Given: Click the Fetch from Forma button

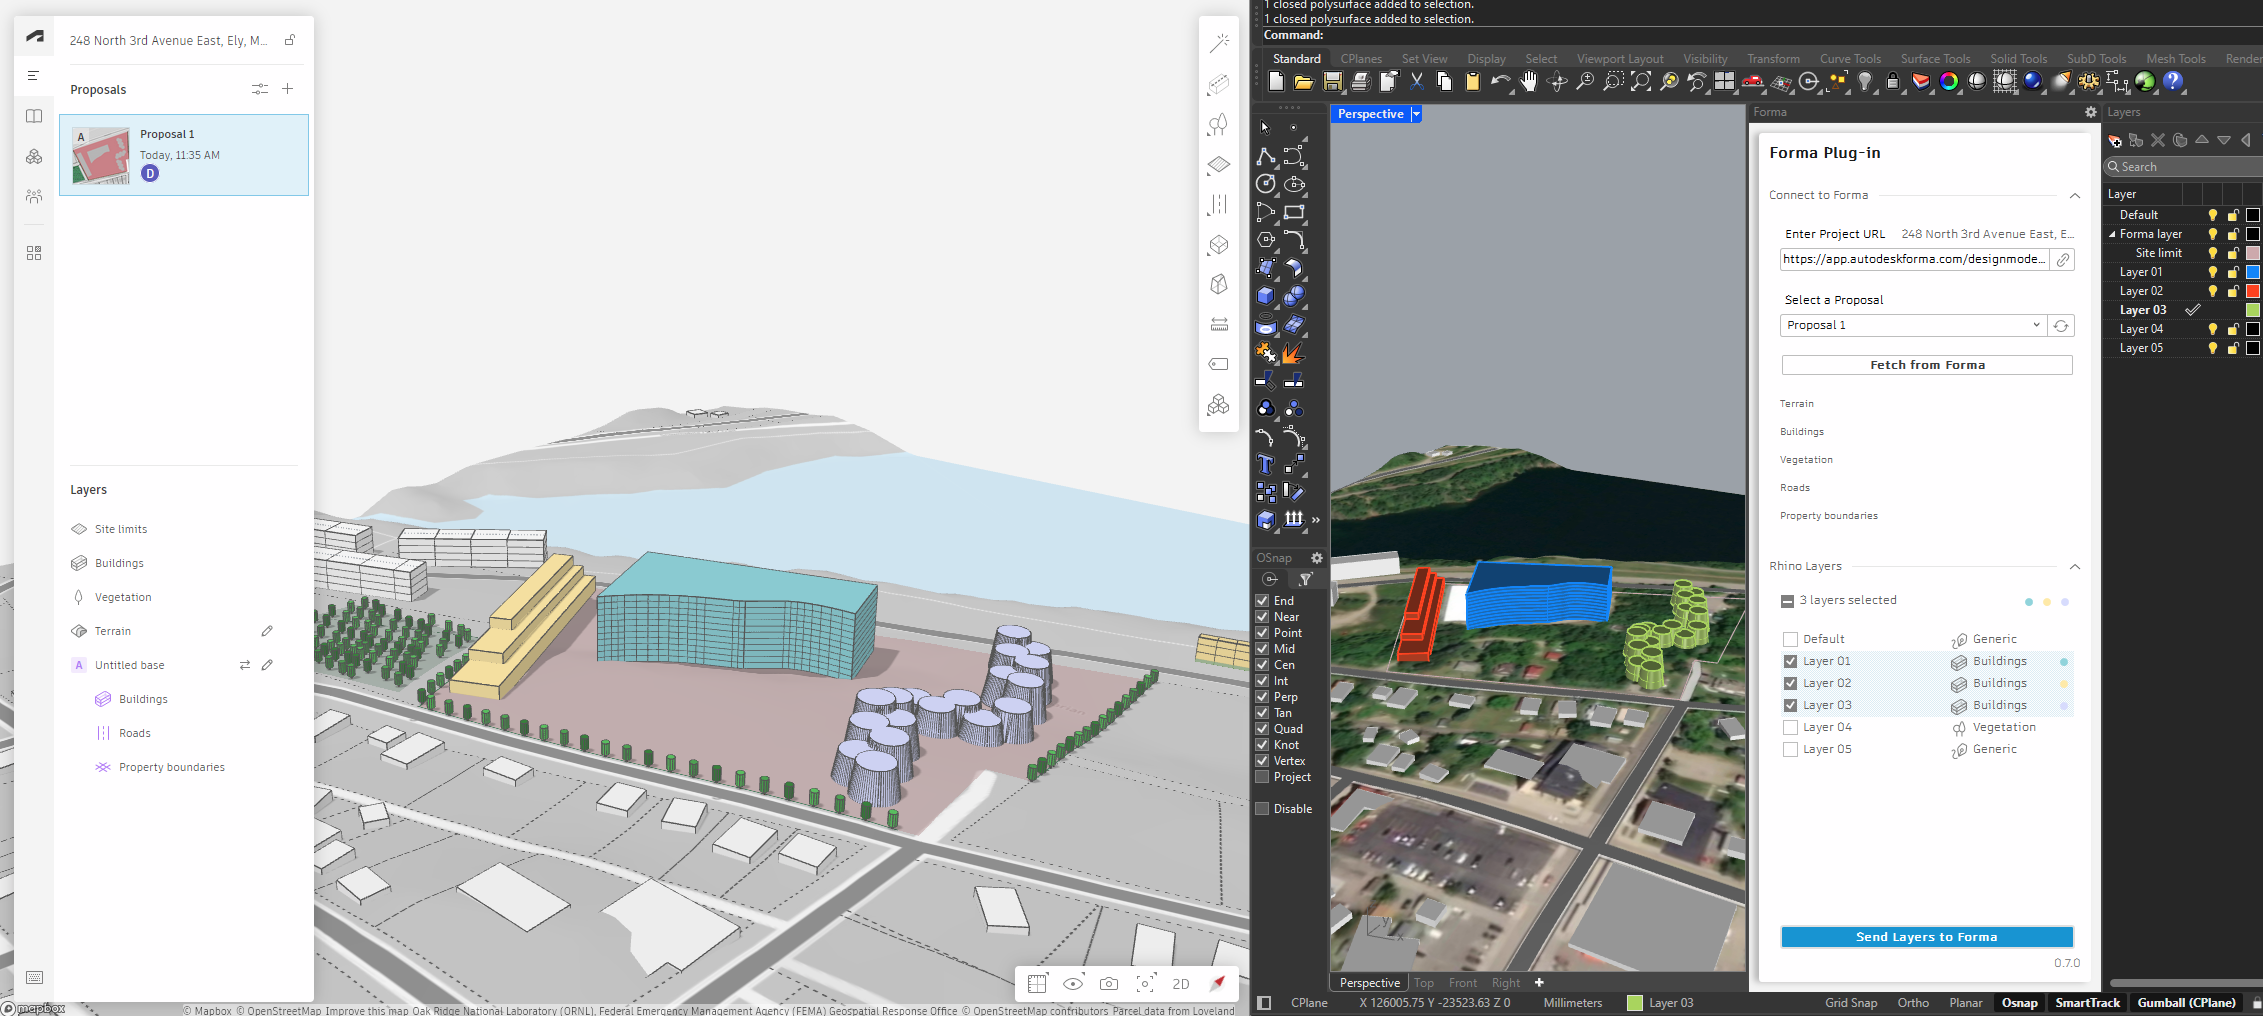Looking at the screenshot, I should tap(1926, 364).
